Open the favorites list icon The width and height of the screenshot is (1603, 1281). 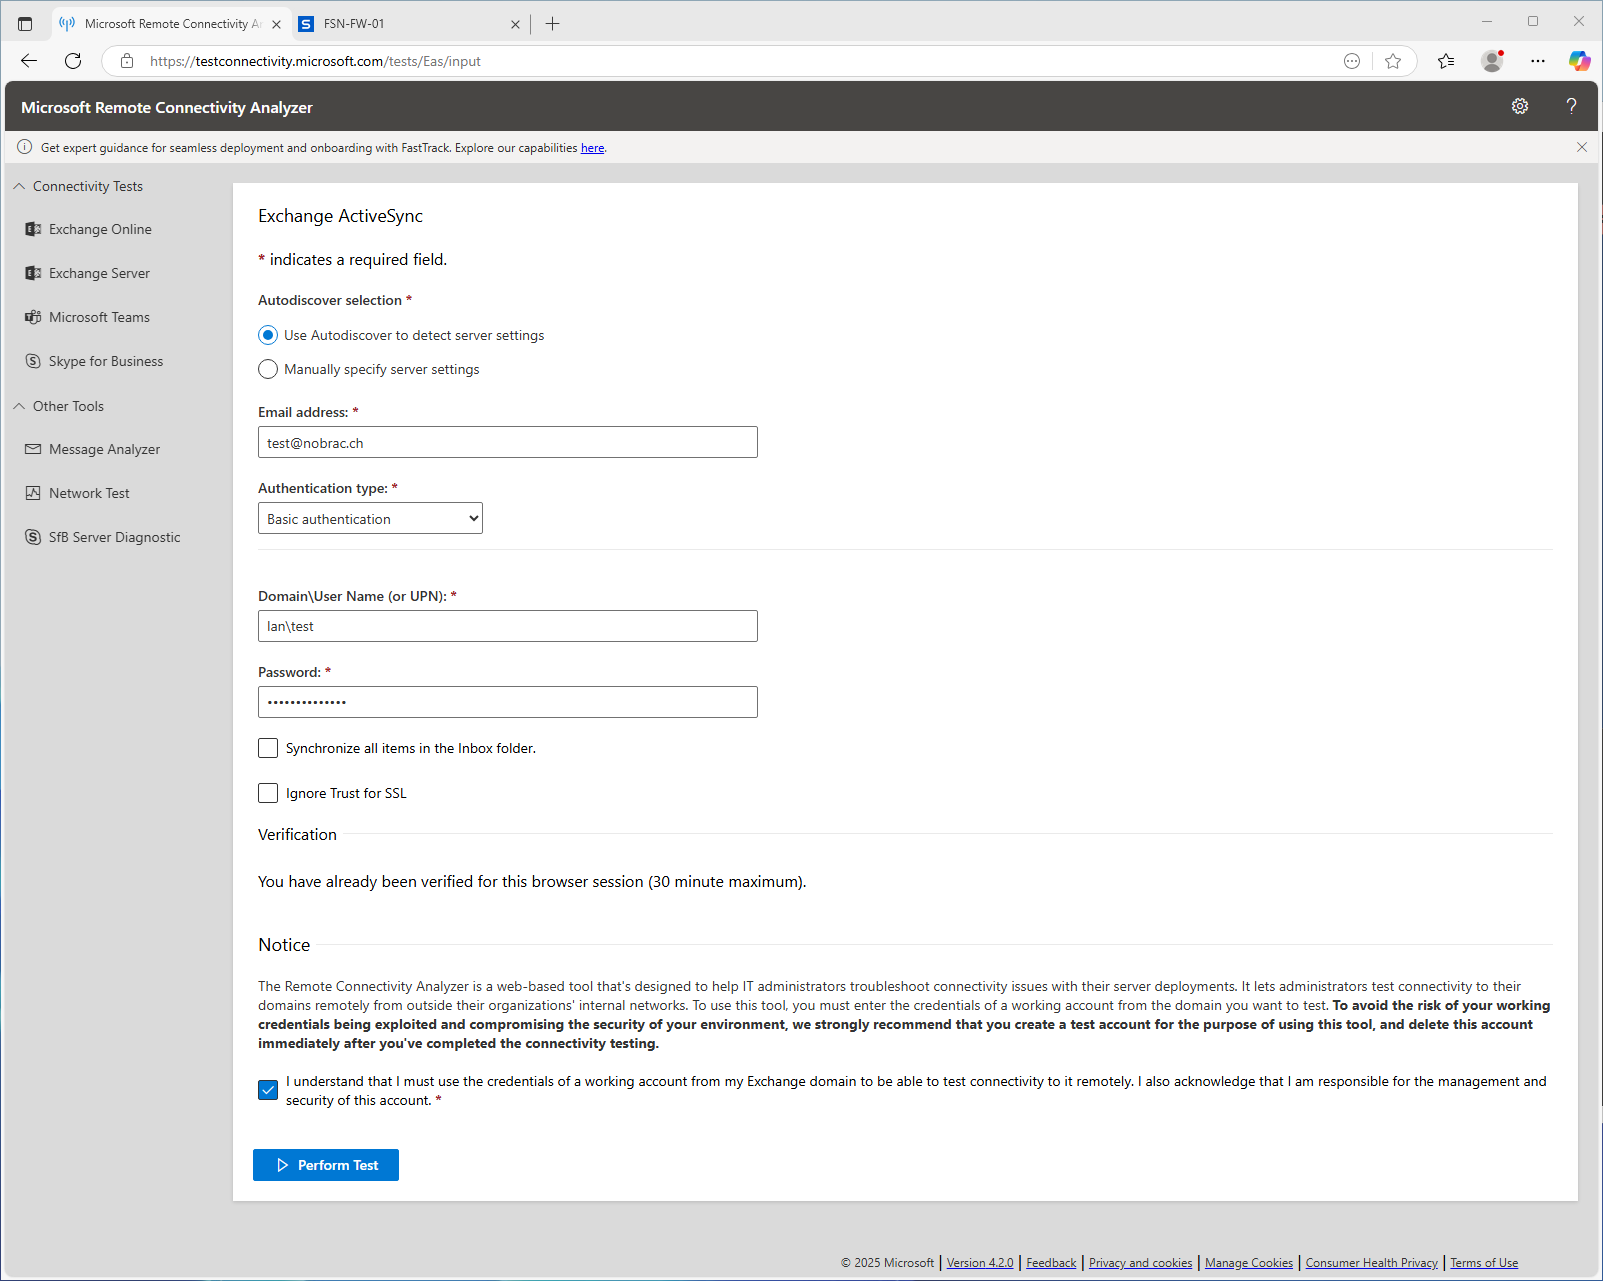coord(1446,61)
